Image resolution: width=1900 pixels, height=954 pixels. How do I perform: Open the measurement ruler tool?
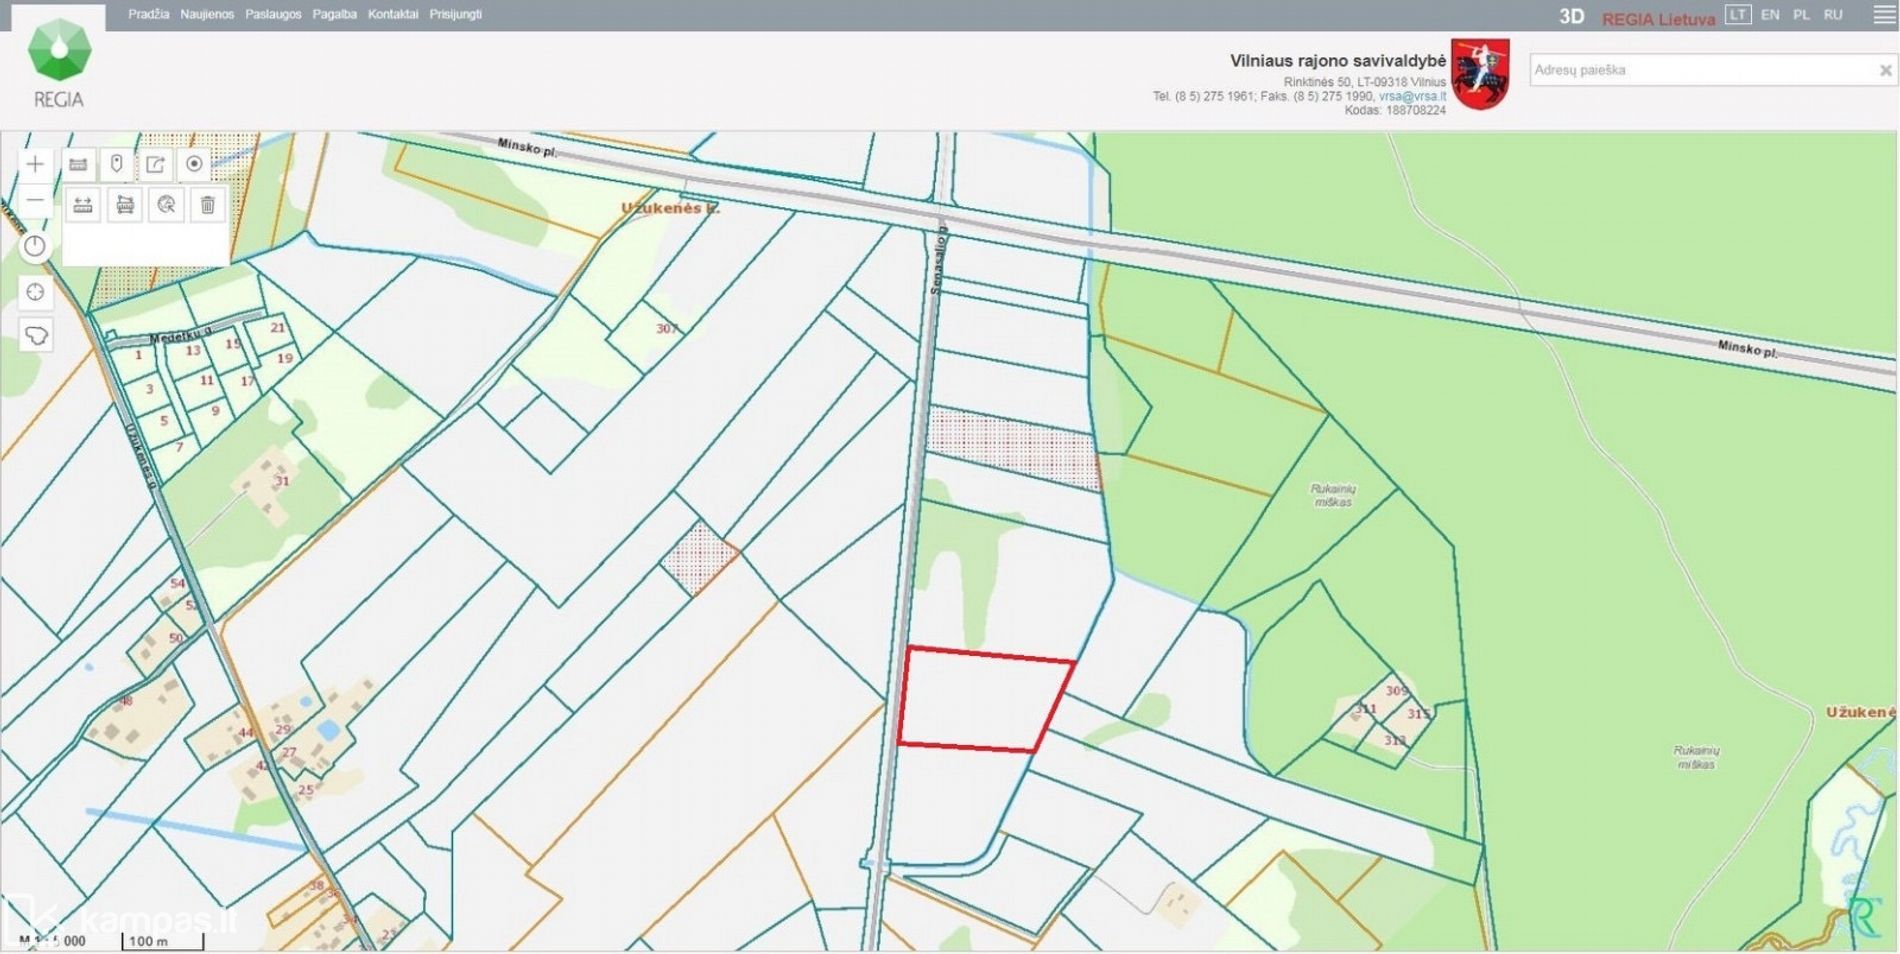(78, 164)
